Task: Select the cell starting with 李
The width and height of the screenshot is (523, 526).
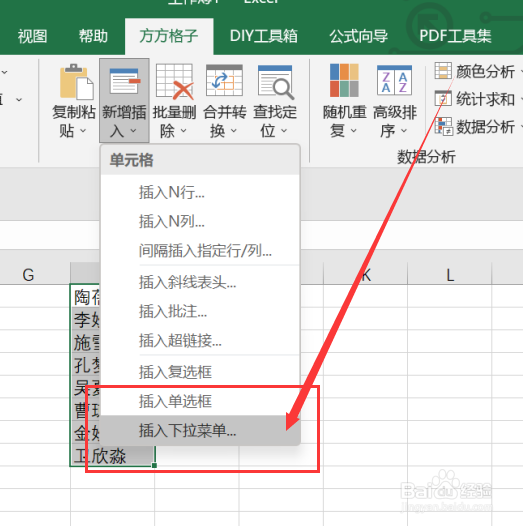Action: (x=86, y=319)
